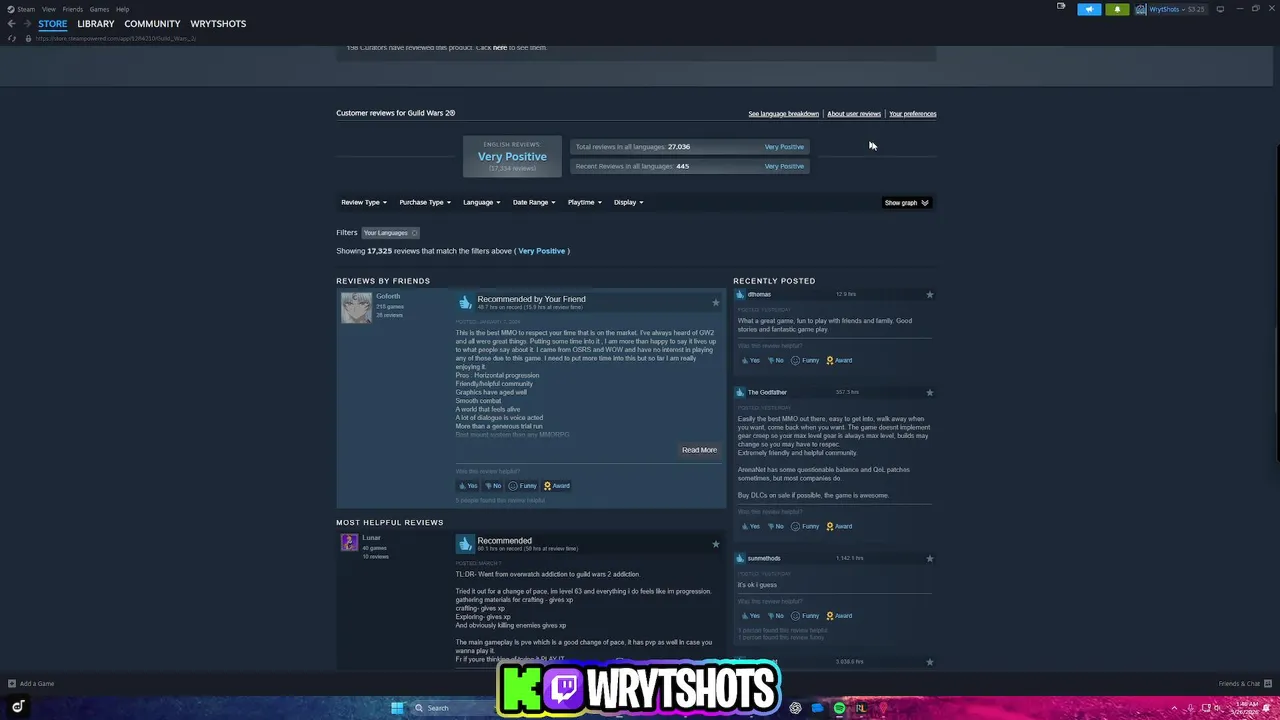Open Lunar's avatar in Most Helpful Reviews
The width and height of the screenshot is (1280, 720).
click(349, 543)
